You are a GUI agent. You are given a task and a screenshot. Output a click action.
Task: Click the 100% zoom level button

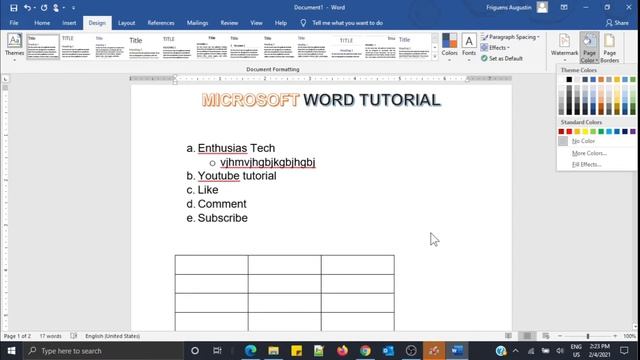(629, 336)
